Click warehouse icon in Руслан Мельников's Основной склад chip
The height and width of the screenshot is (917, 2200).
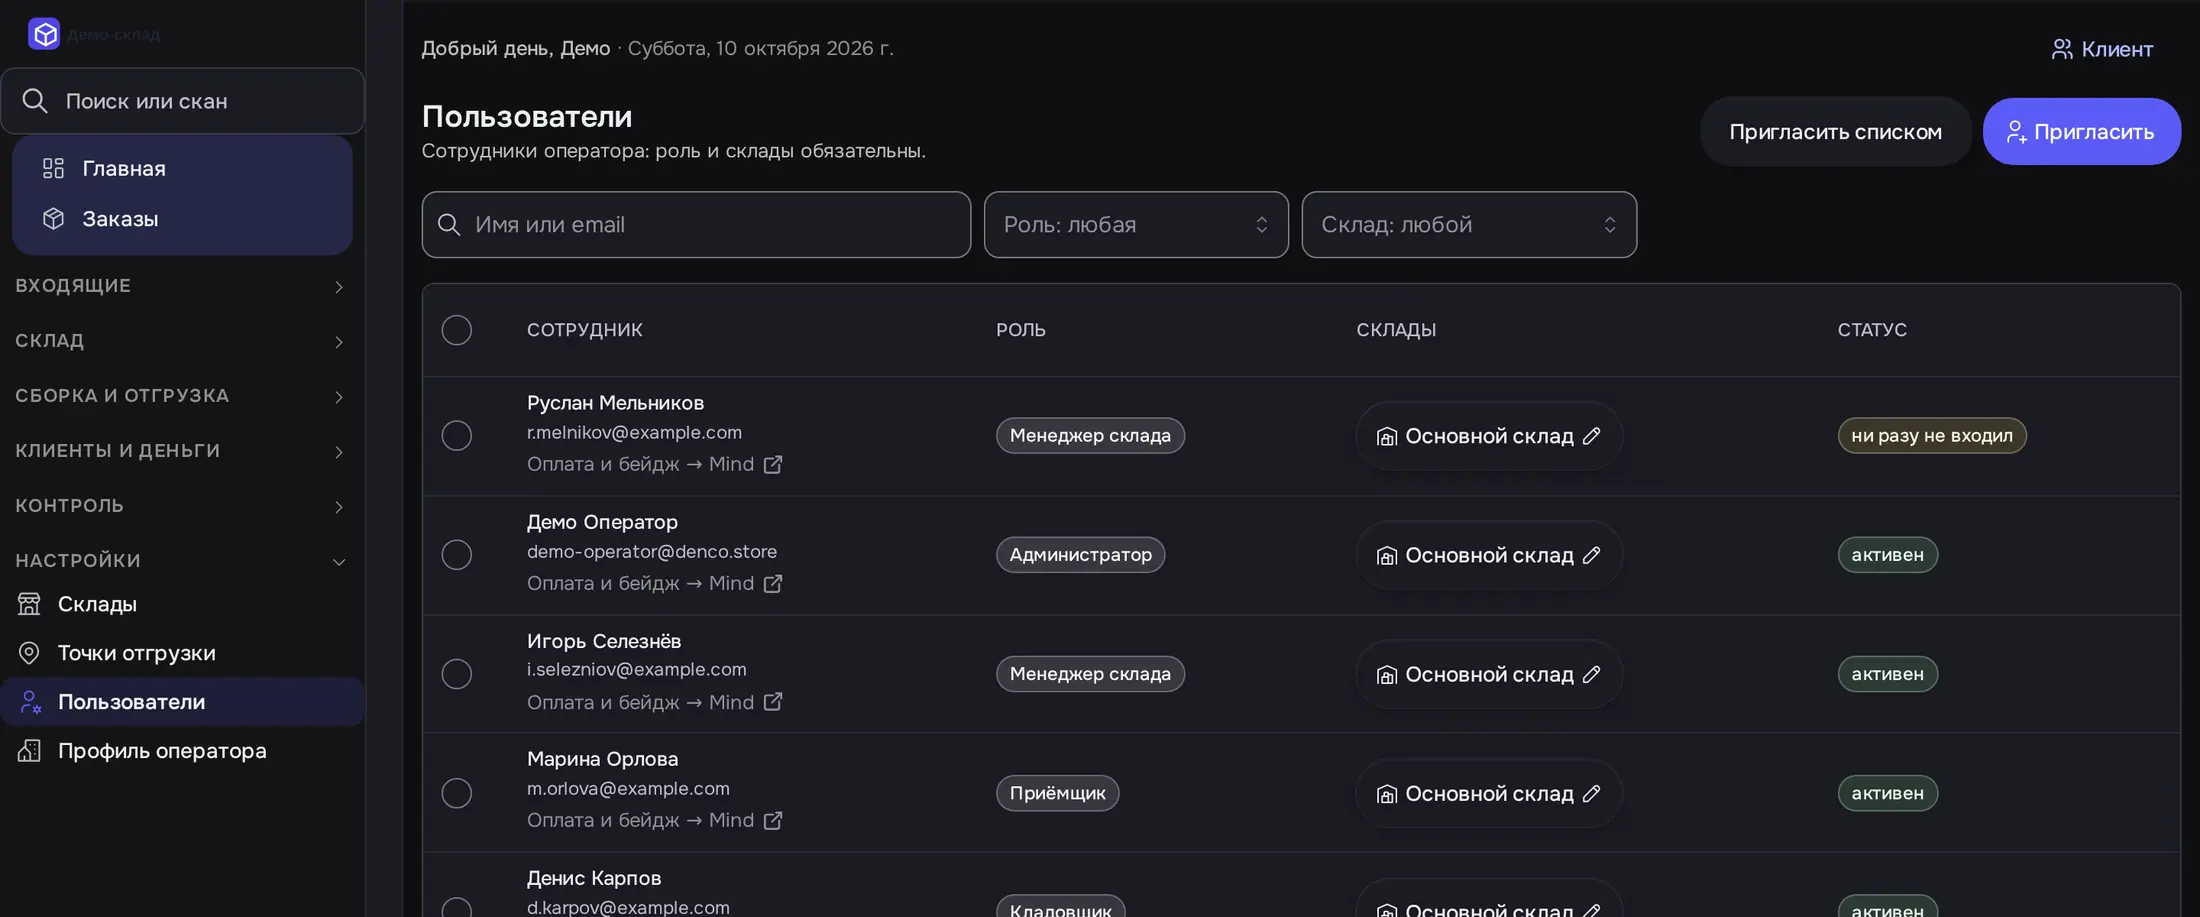coord(1387,436)
